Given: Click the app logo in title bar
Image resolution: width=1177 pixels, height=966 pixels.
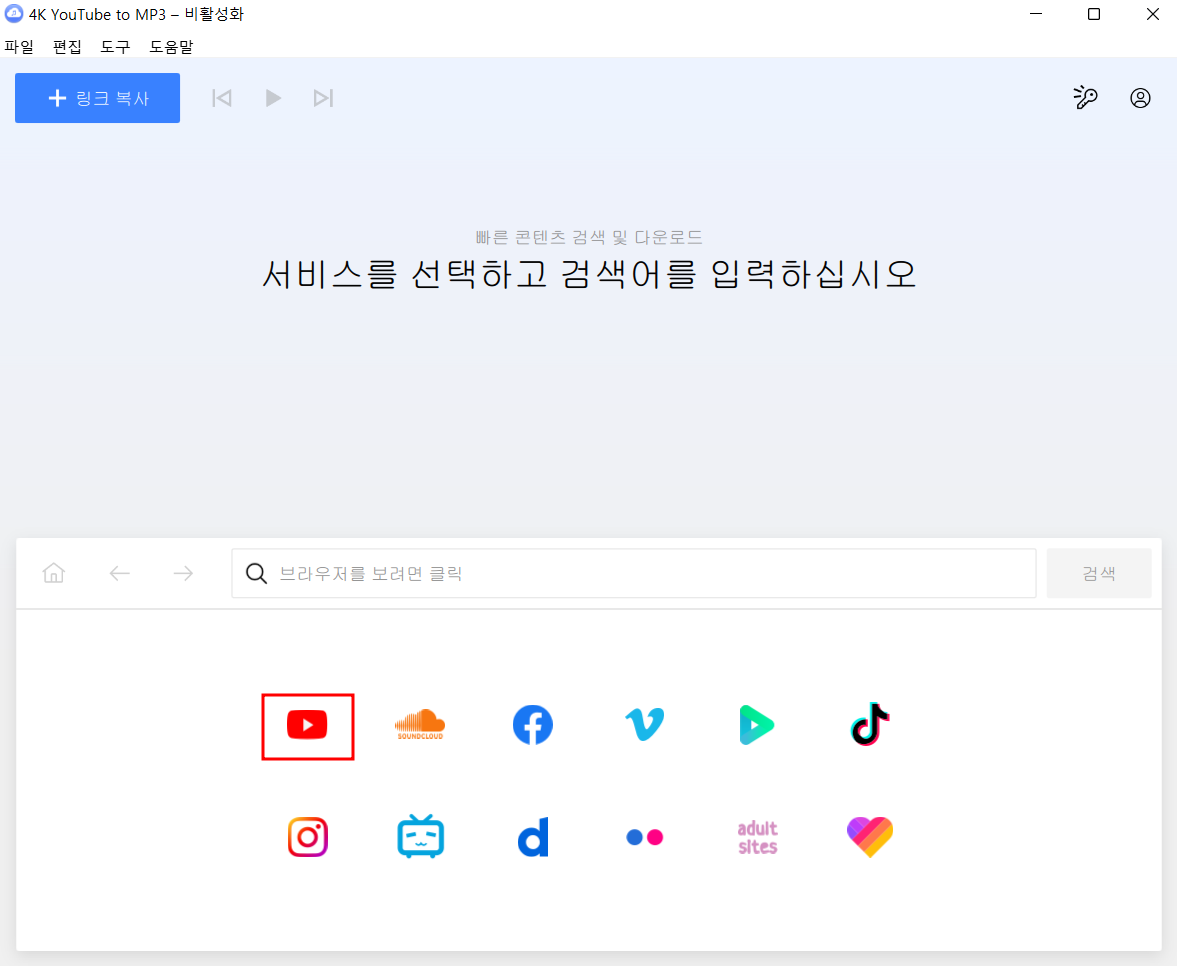Looking at the screenshot, I should [14, 14].
